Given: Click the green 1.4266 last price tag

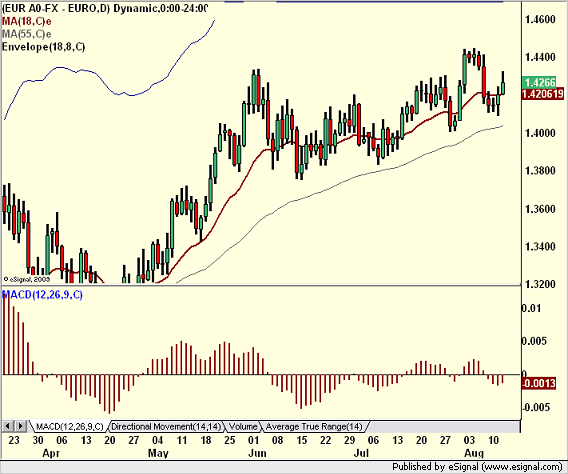Looking at the screenshot, I should tap(540, 82).
